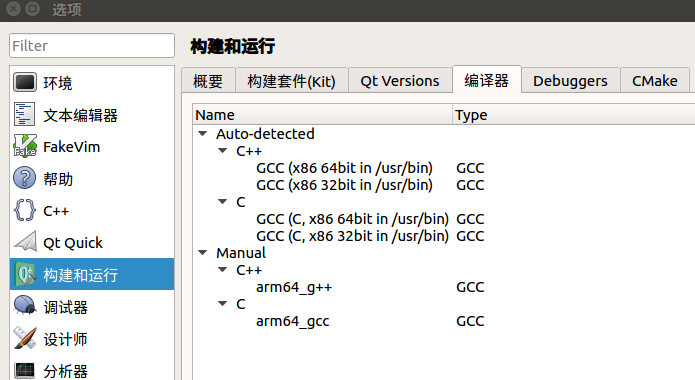The height and width of the screenshot is (380, 695).
Task: Collapse the C group under Auto-detected
Action: click(223, 201)
